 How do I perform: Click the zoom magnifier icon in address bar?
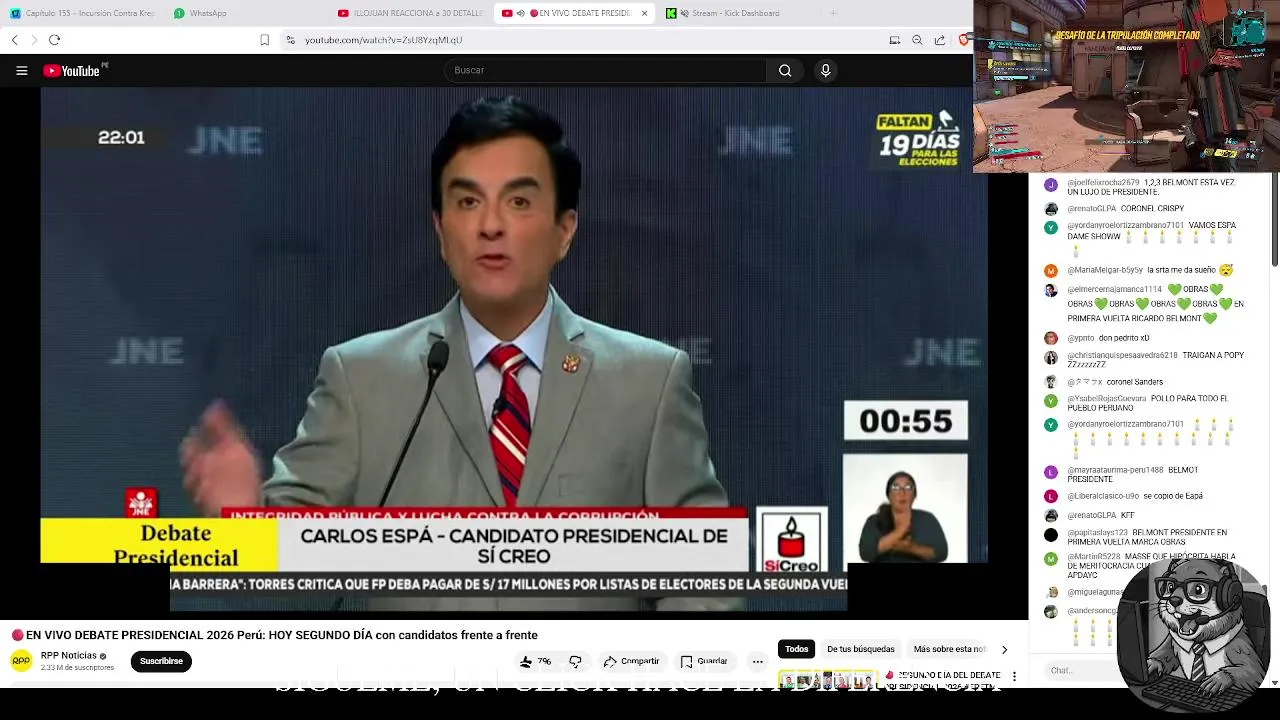917,40
